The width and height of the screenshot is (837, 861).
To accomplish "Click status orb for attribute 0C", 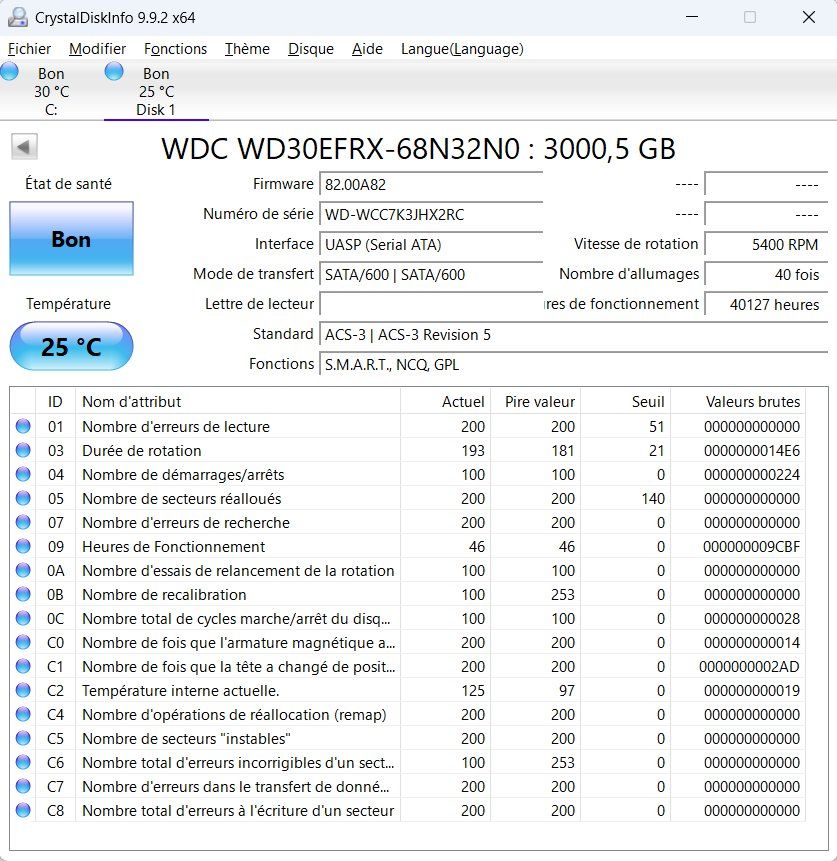I will pyautogui.click(x=23, y=618).
